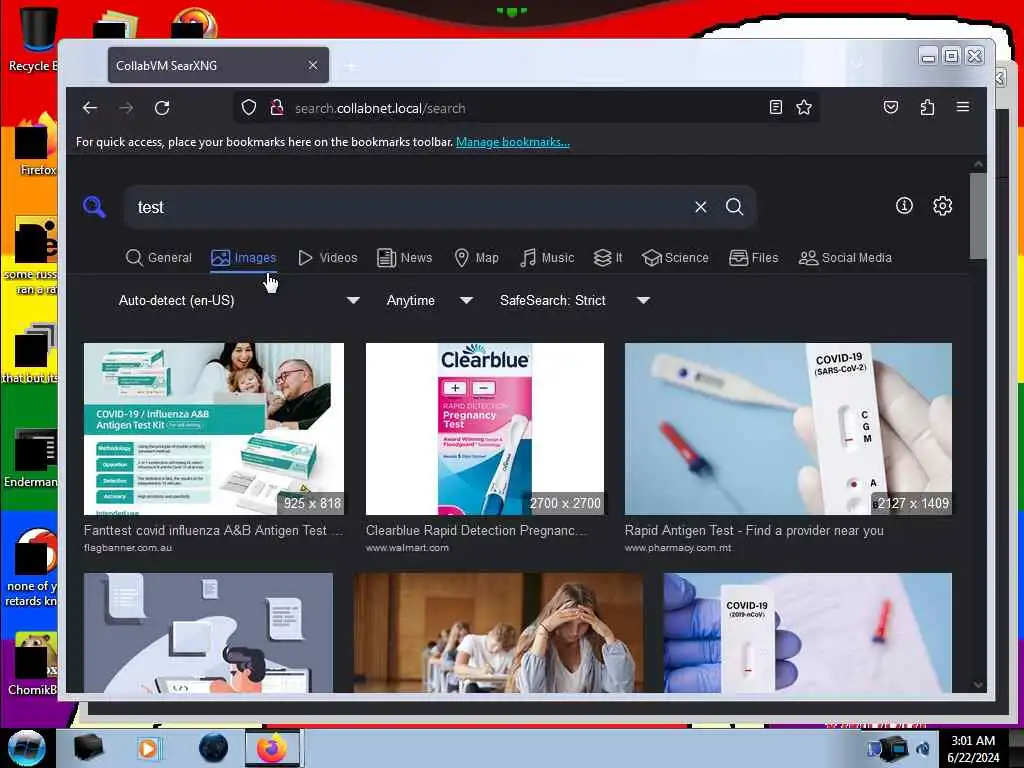Click the www.walmart.com source text

click(x=407, y=547)
